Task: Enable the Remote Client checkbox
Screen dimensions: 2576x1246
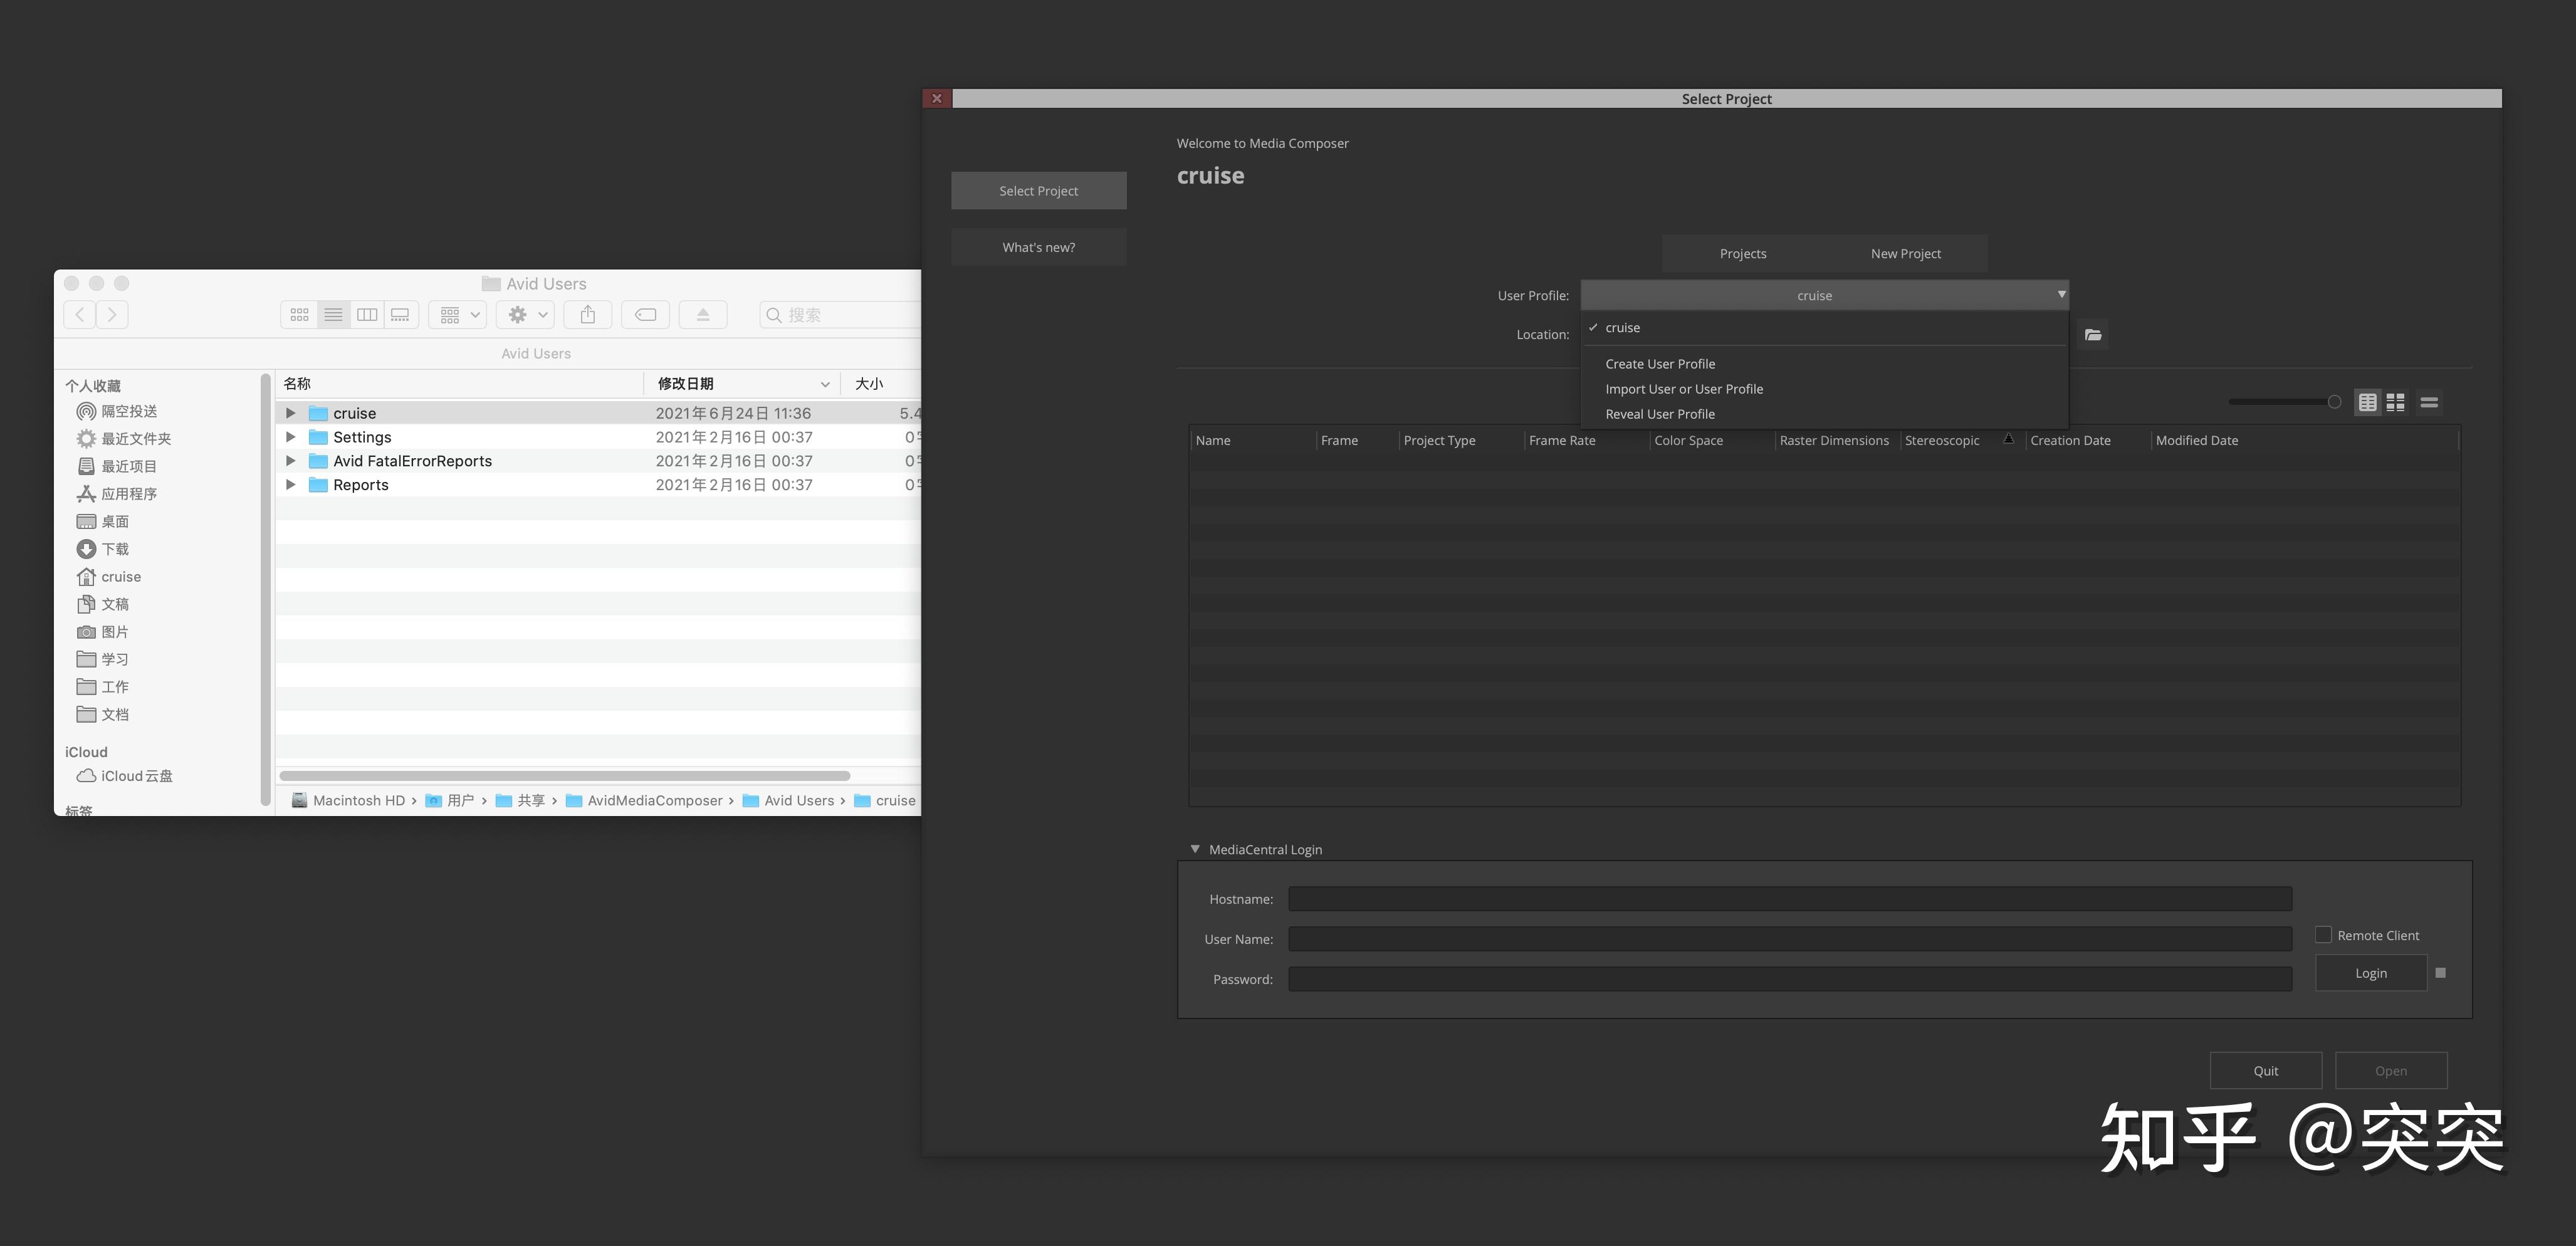Action: click(2323, 935)
